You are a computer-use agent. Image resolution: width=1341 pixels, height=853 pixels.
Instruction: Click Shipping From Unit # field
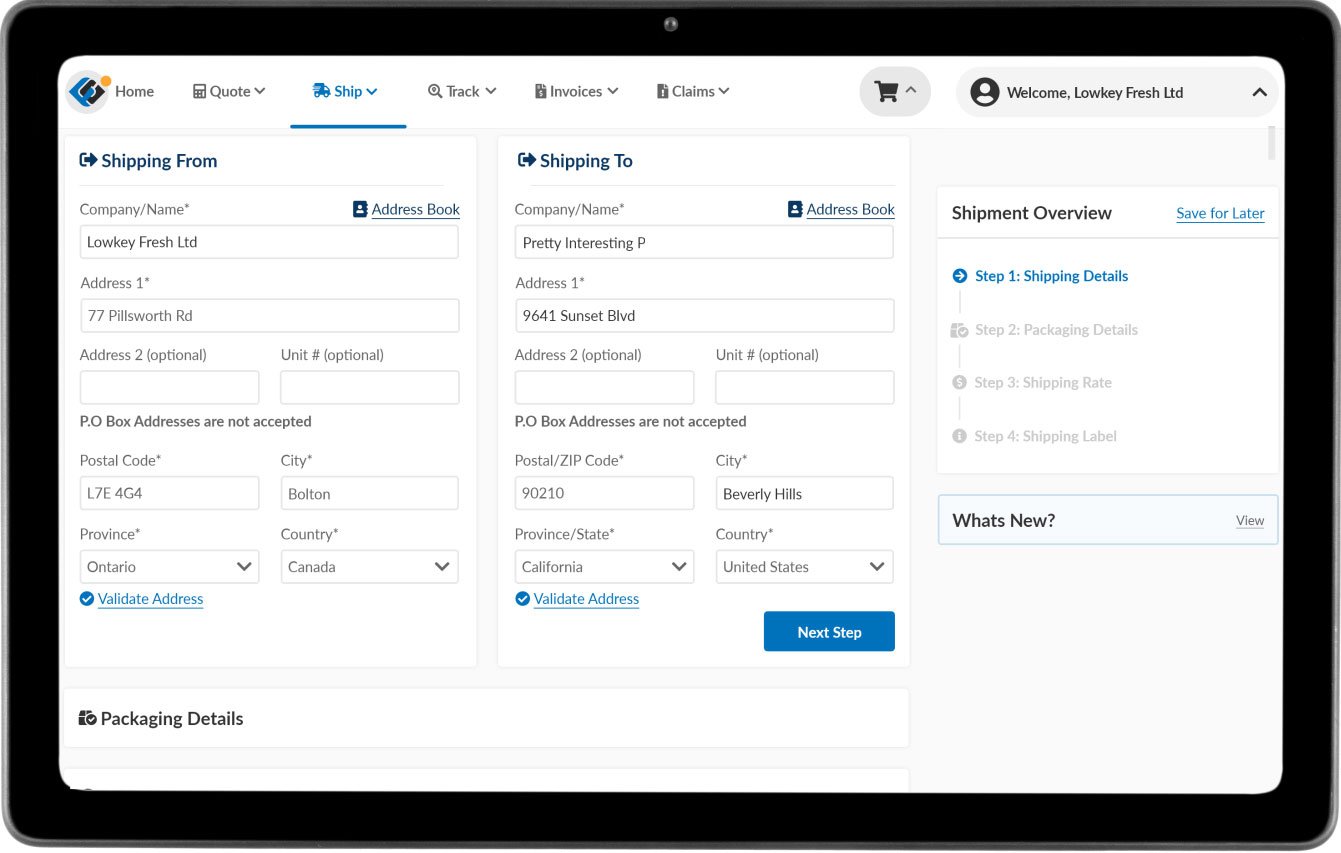(x=370, y=388)
